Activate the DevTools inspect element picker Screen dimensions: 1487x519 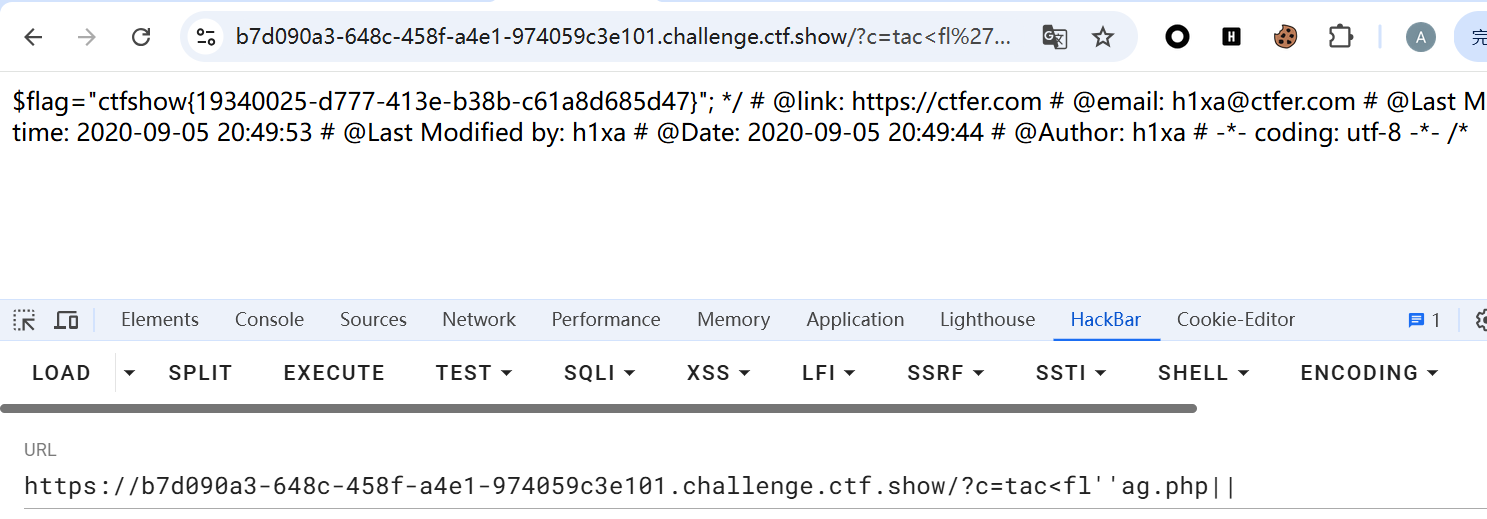pos(24,320)
